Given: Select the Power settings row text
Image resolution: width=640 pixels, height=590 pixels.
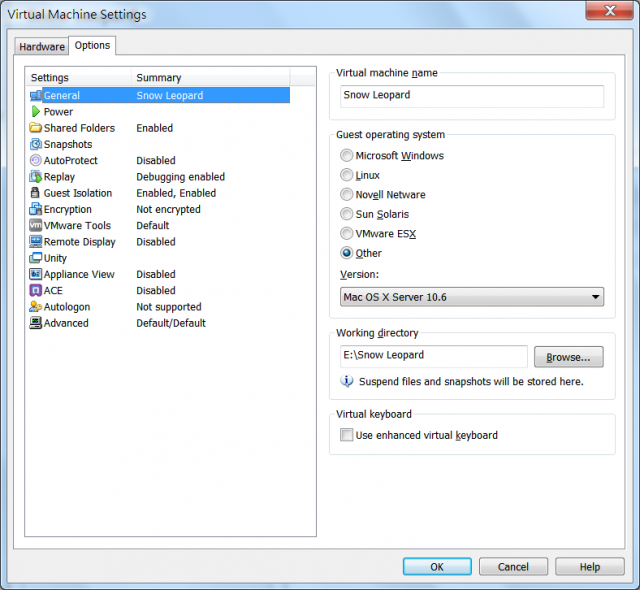Looking at the screenshot, I should coord(58,112).
